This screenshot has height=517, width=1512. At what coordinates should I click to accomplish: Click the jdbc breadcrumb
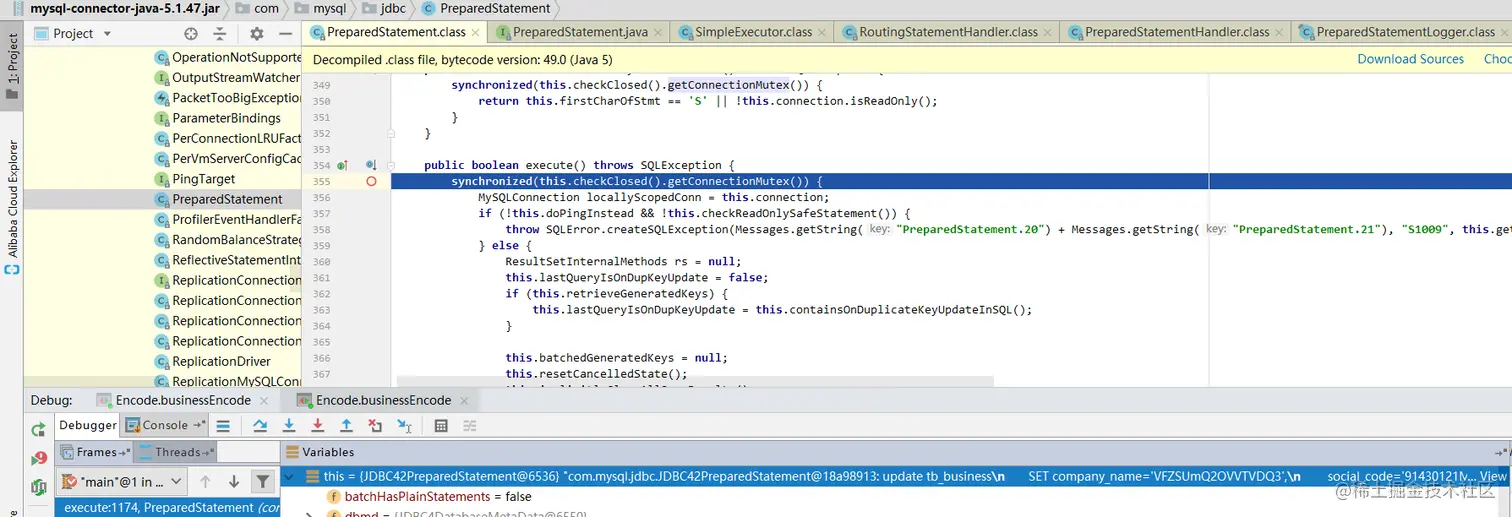[384, 8]
